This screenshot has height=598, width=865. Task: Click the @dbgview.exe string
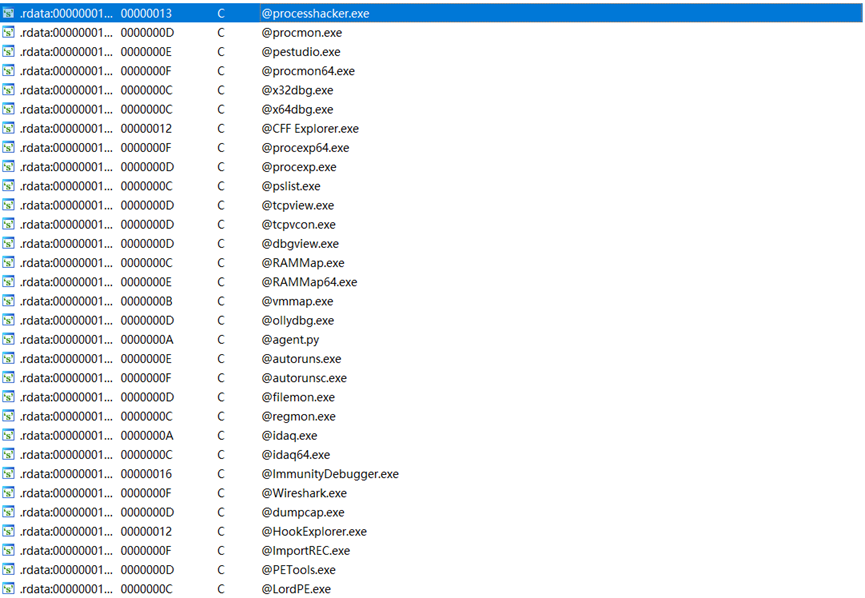[x=300, y=244]
